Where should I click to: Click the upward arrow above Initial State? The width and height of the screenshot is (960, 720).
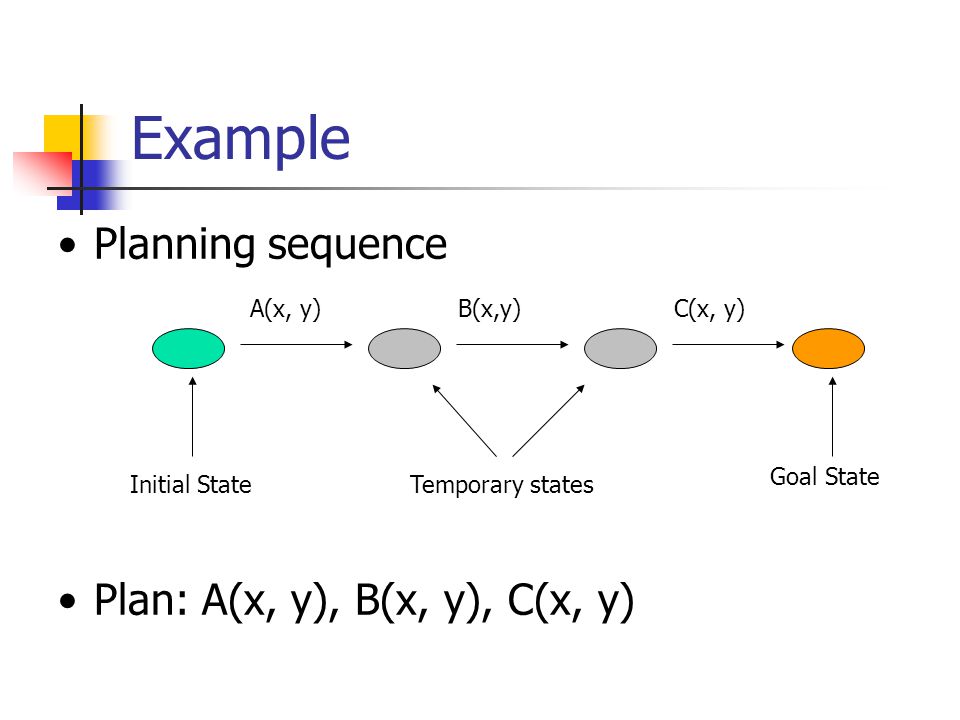(192, 417)
